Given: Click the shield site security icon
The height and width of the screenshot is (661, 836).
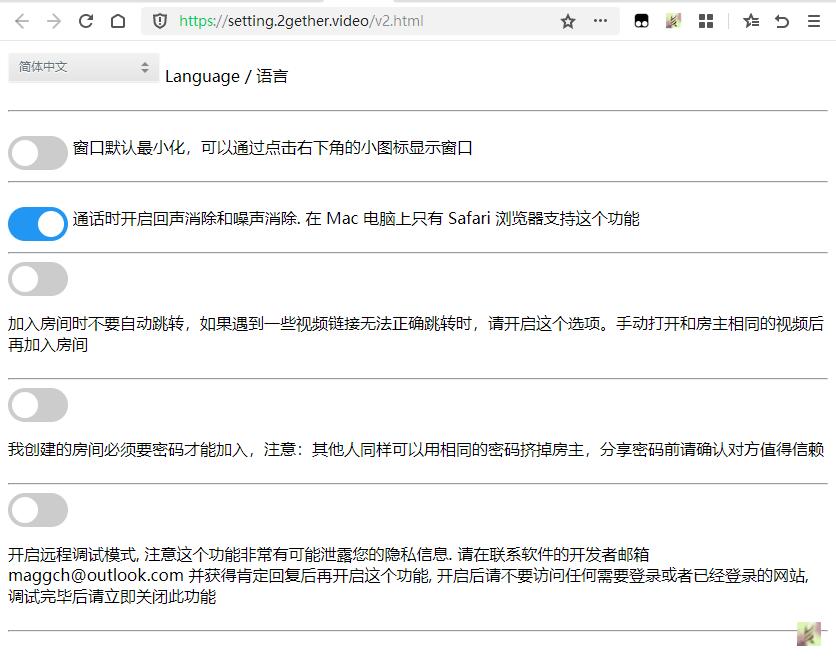Looking at the screenshot, I should click(x=160, y=21).
